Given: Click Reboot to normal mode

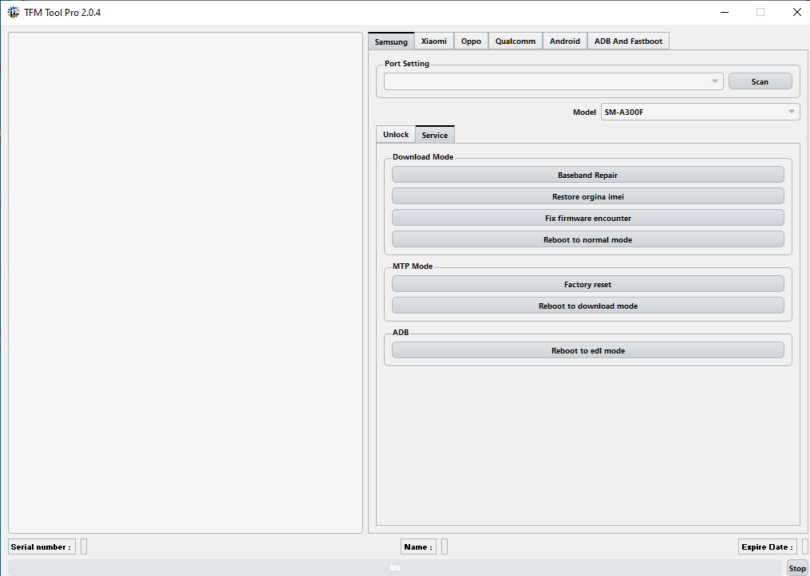Looking at the screenshot, I should tap(587, 239).
